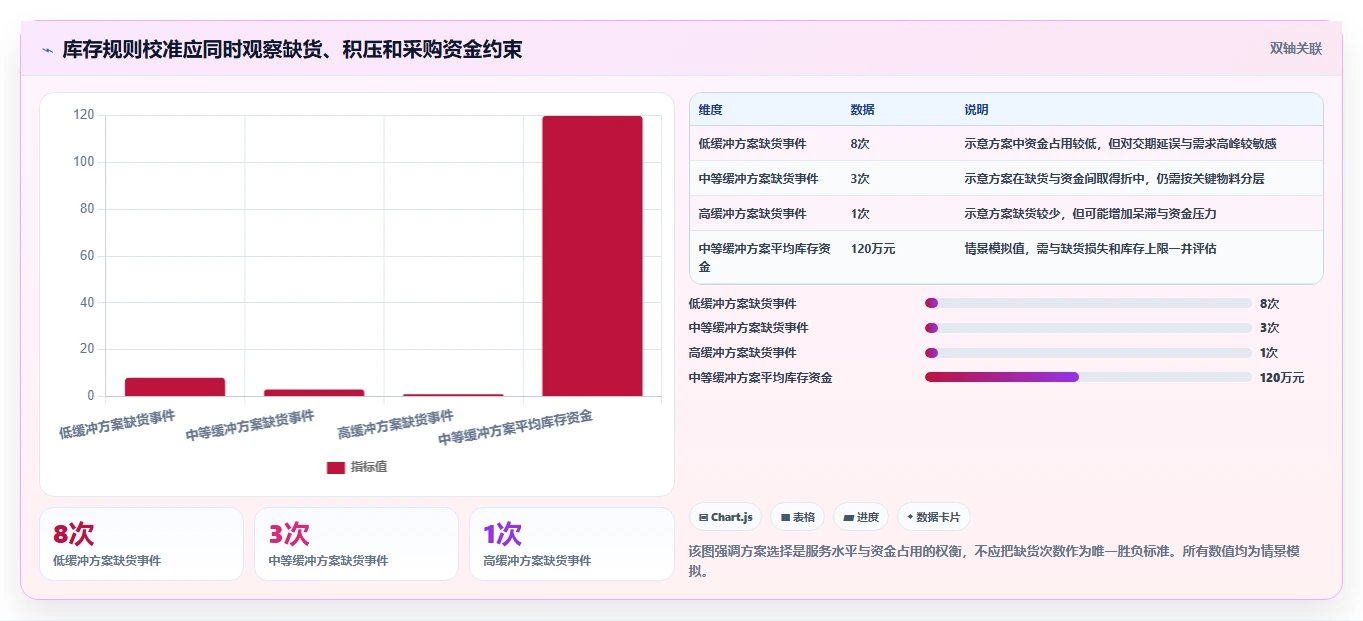The height and width of the screenshot is (621, 1363).
Task: Click the description starting 情景模拟值
Action: (x=1090, y=248)
